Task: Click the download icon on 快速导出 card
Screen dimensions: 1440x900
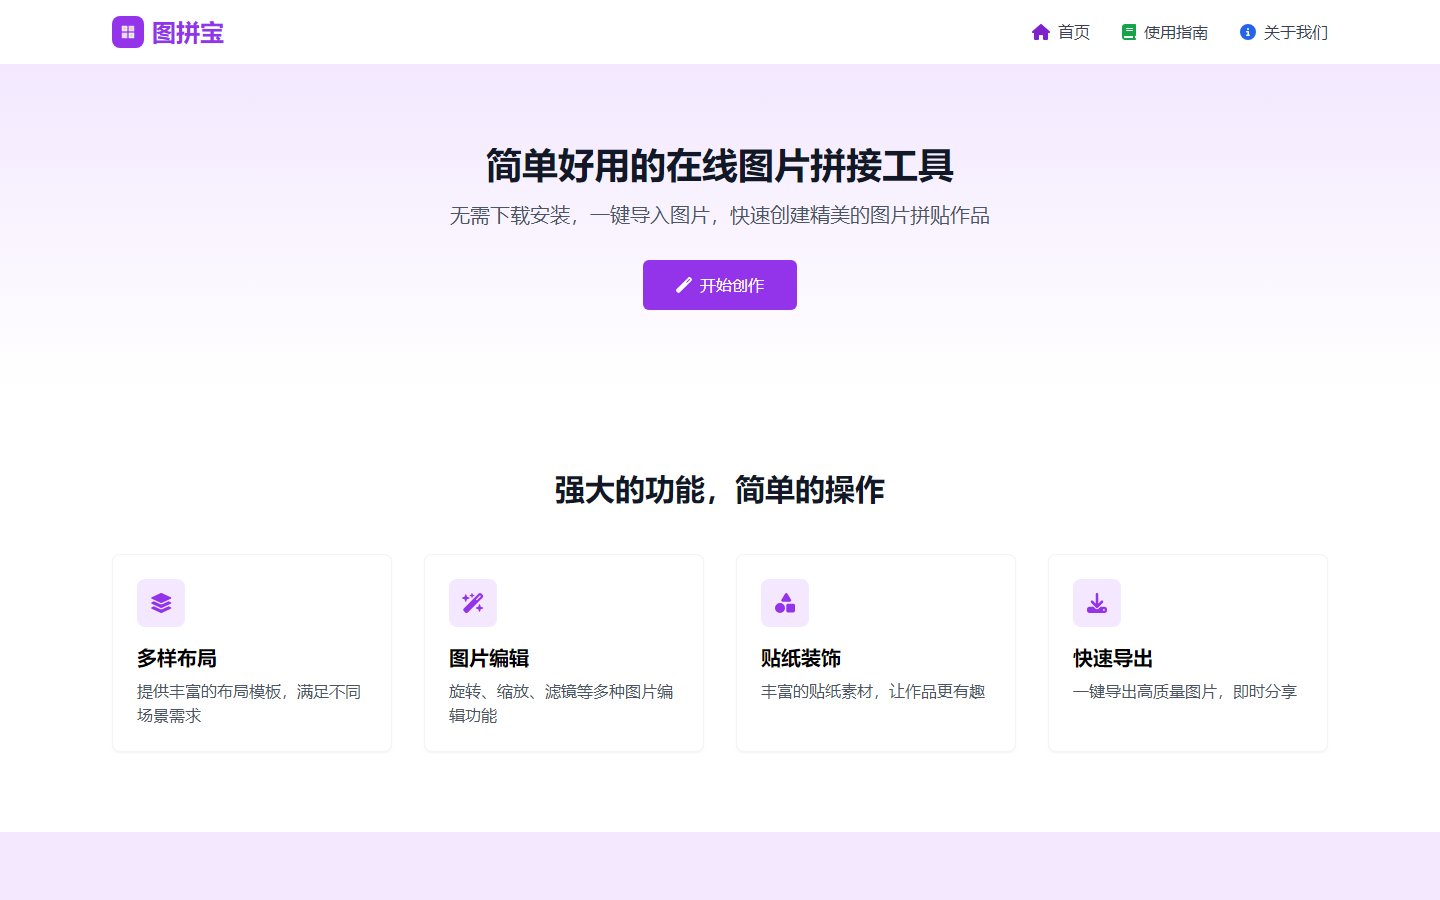Action: click(x=1097, y=603)
